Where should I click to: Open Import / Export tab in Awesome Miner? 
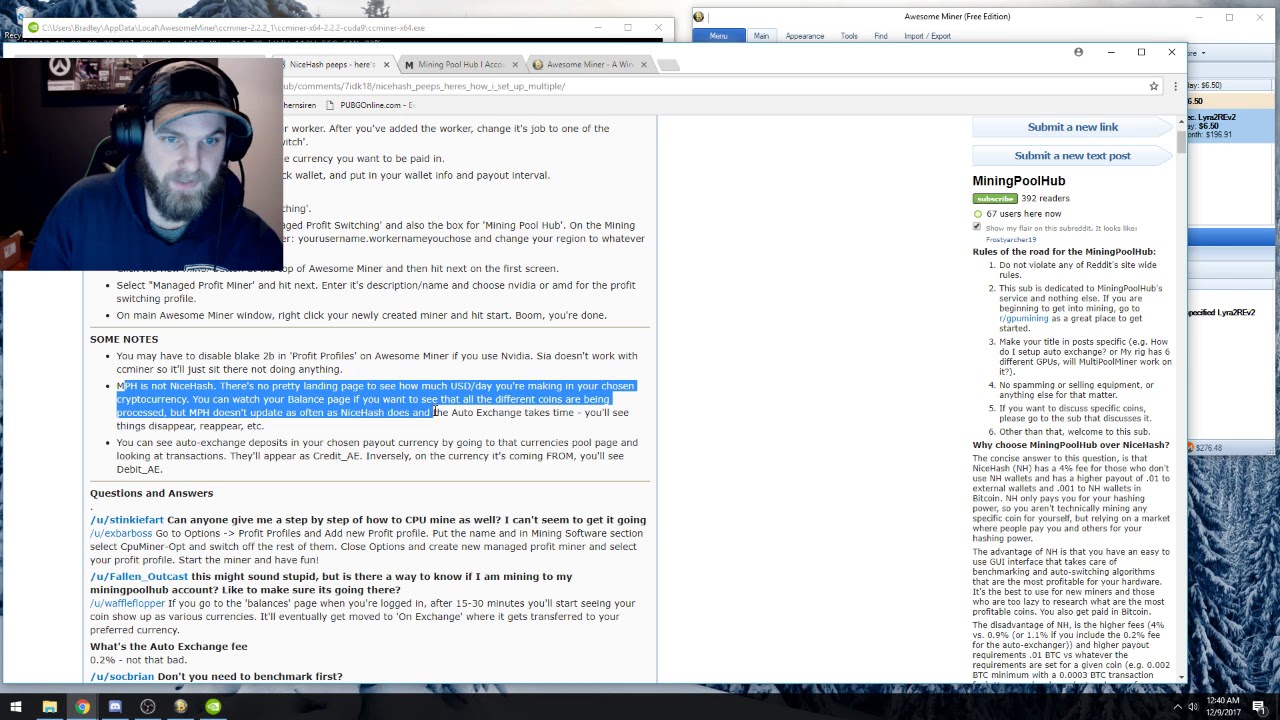(927, 36)
